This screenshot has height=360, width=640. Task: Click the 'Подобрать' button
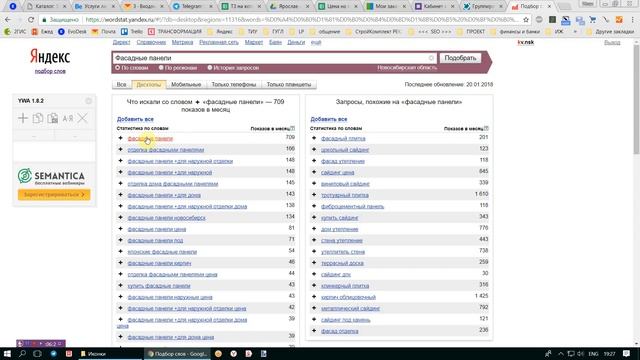tap(460, 58)
